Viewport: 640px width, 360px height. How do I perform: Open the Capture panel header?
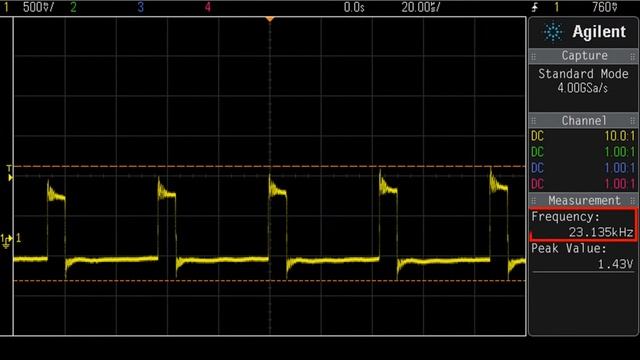pyautogui.click(x=583, y=56)
